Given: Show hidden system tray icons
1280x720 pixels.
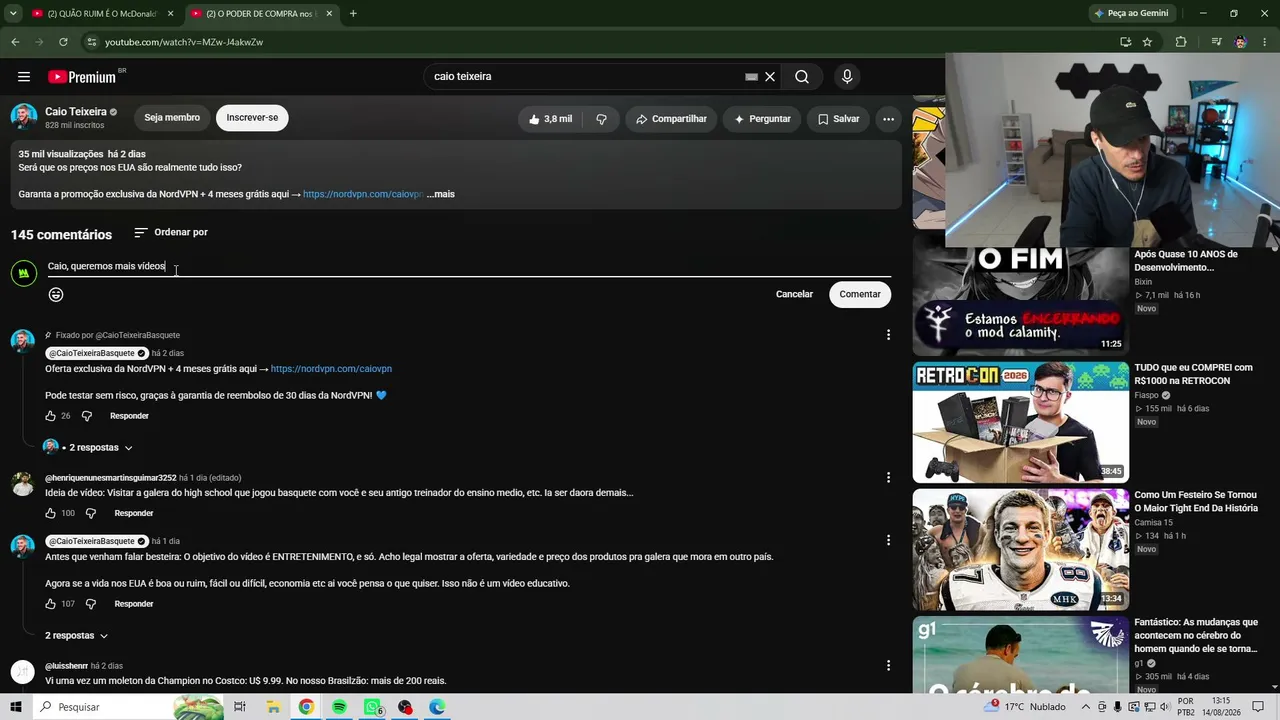Looking at the screenshot, I should 1086,707.
